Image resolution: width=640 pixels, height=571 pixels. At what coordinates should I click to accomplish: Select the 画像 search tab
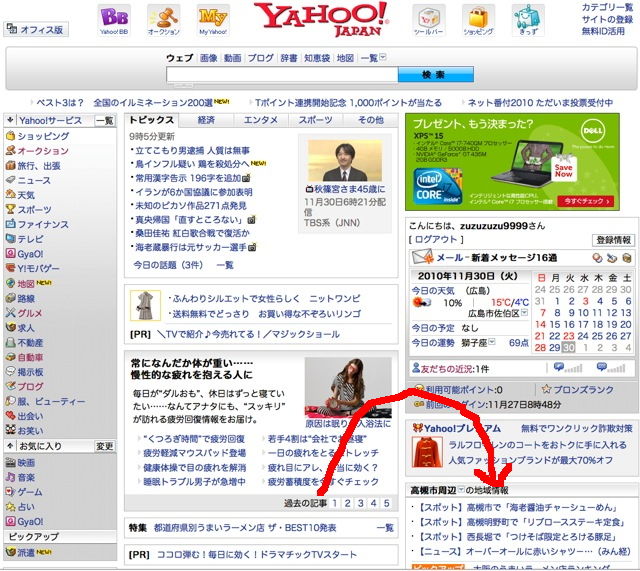tap(209, 58)
